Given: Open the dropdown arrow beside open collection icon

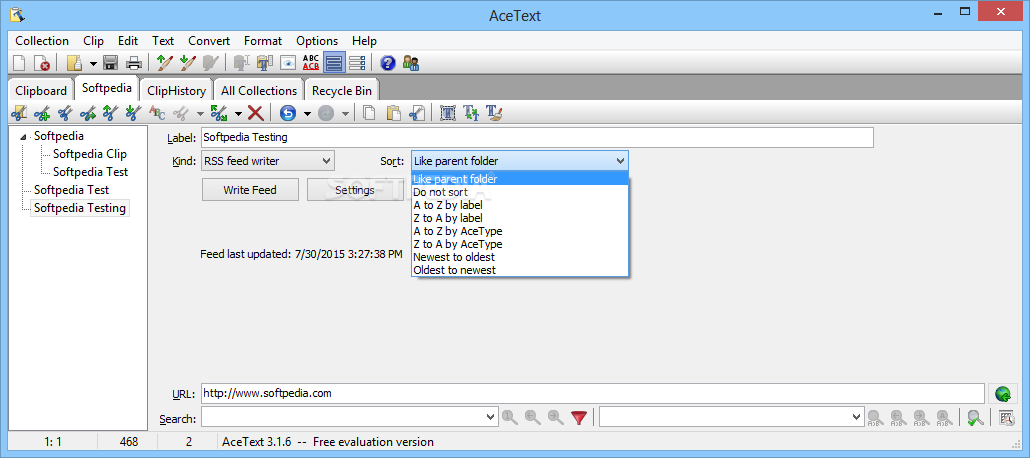Looking at the screenshot, I should [x=93, y=64].
